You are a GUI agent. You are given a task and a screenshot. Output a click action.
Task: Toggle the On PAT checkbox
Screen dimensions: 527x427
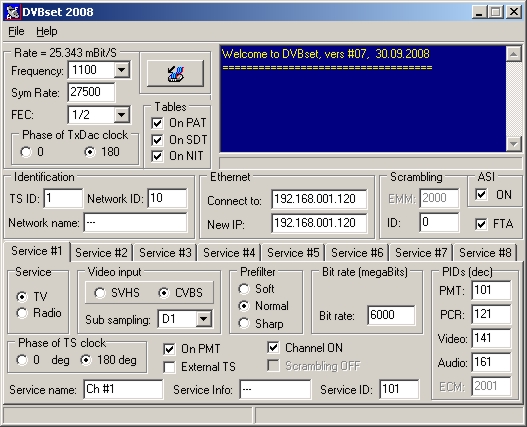[x=157, y=123]
